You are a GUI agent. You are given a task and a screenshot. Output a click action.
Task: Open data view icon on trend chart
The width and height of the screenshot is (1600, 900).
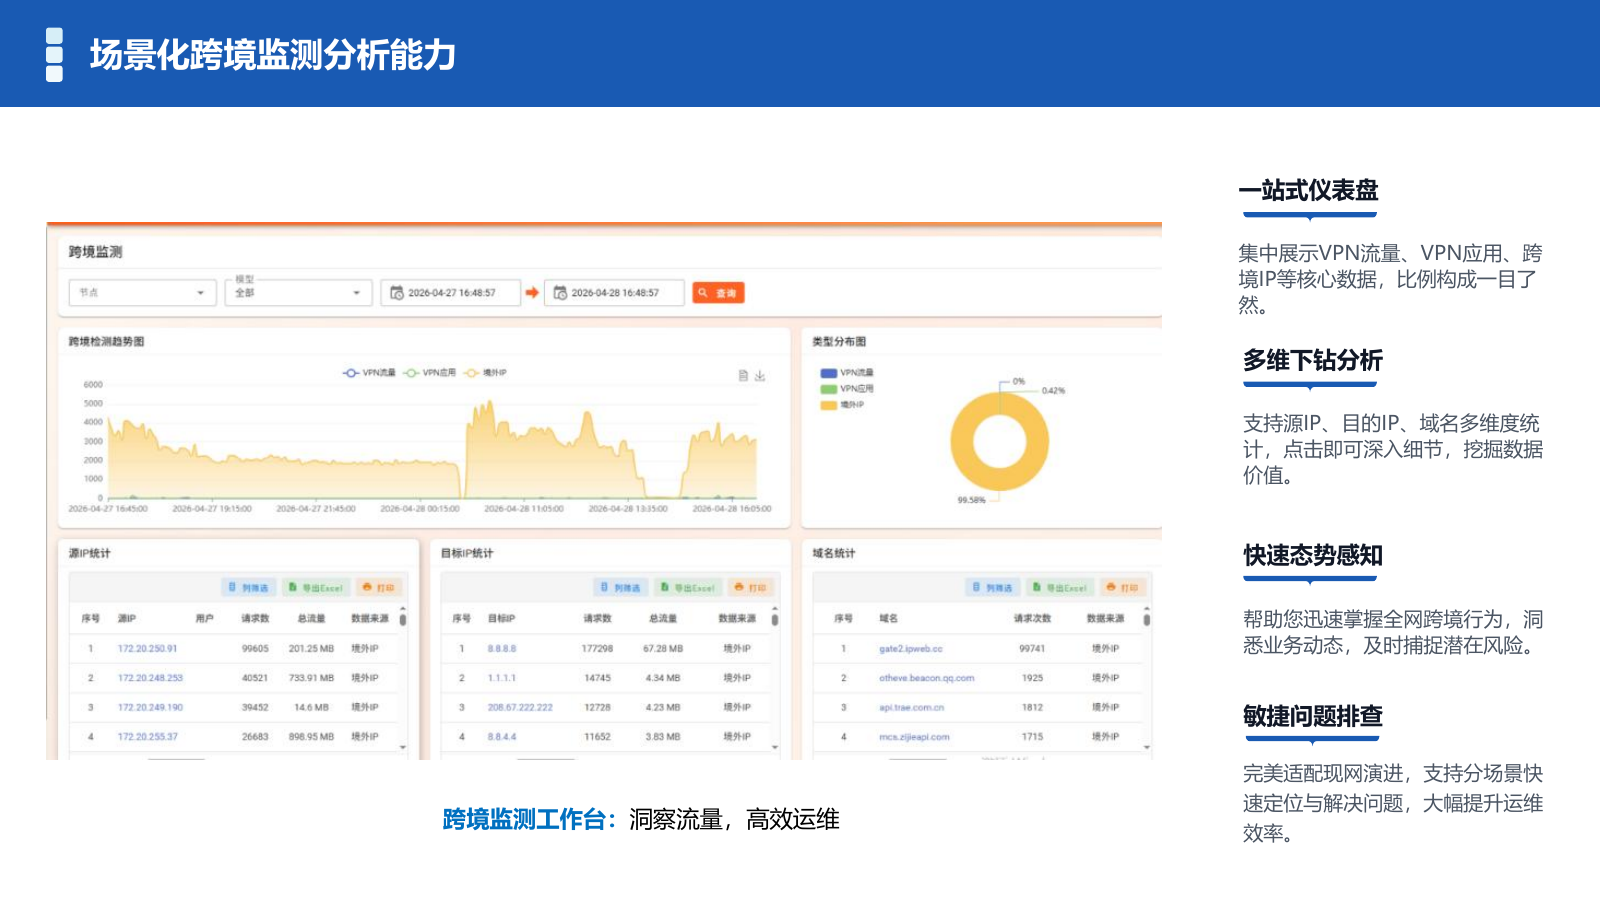(743, 376)
